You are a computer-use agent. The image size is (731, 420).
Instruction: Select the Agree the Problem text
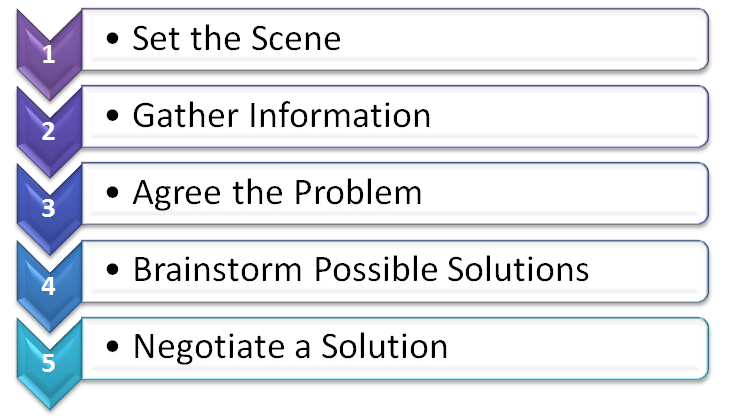[277, 193]
